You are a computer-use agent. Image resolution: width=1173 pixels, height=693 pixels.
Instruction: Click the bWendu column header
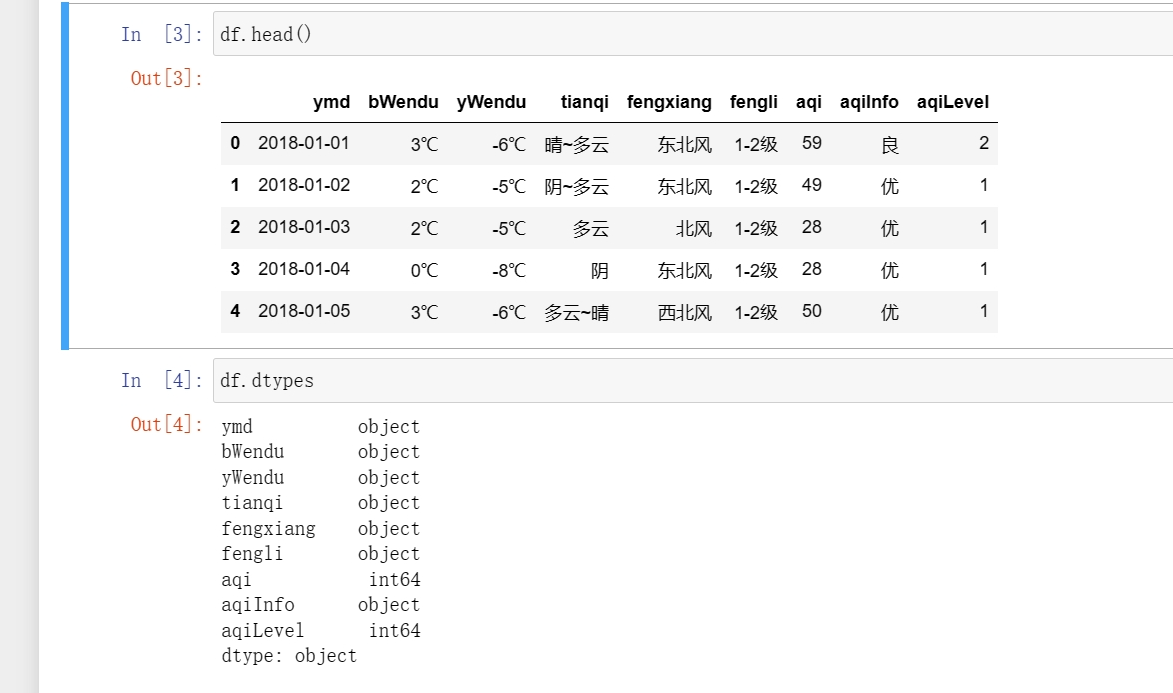(x=403, y=102)
